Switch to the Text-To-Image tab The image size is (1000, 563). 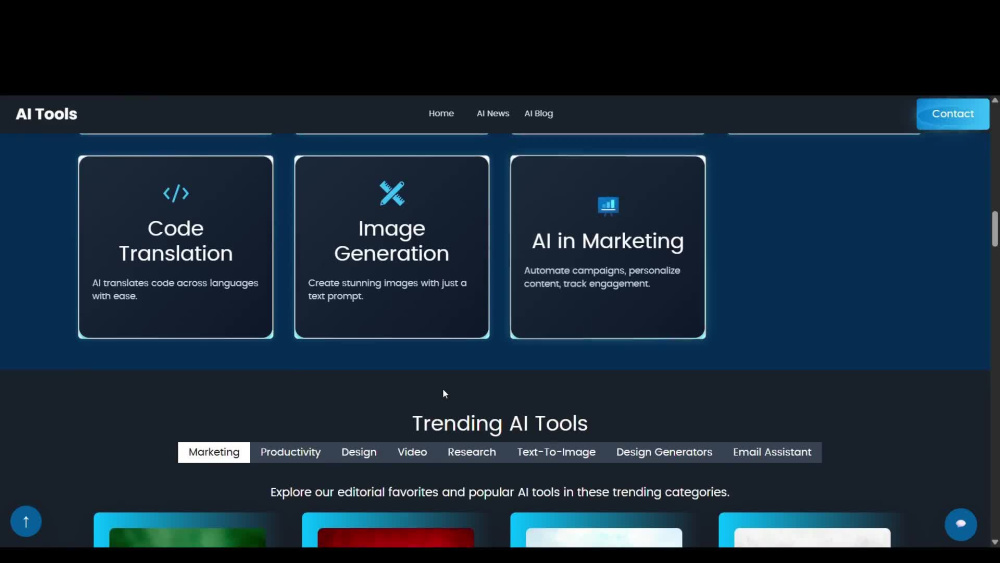556,452
